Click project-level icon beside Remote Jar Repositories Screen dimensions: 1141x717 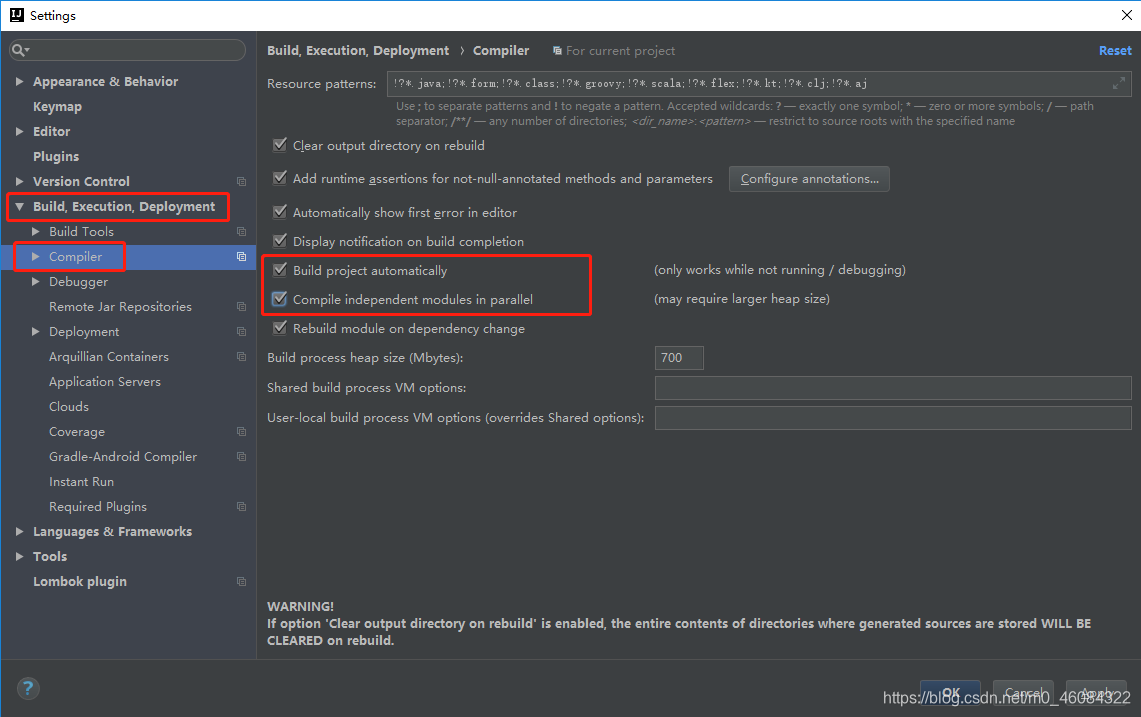(x=242, y=307)
